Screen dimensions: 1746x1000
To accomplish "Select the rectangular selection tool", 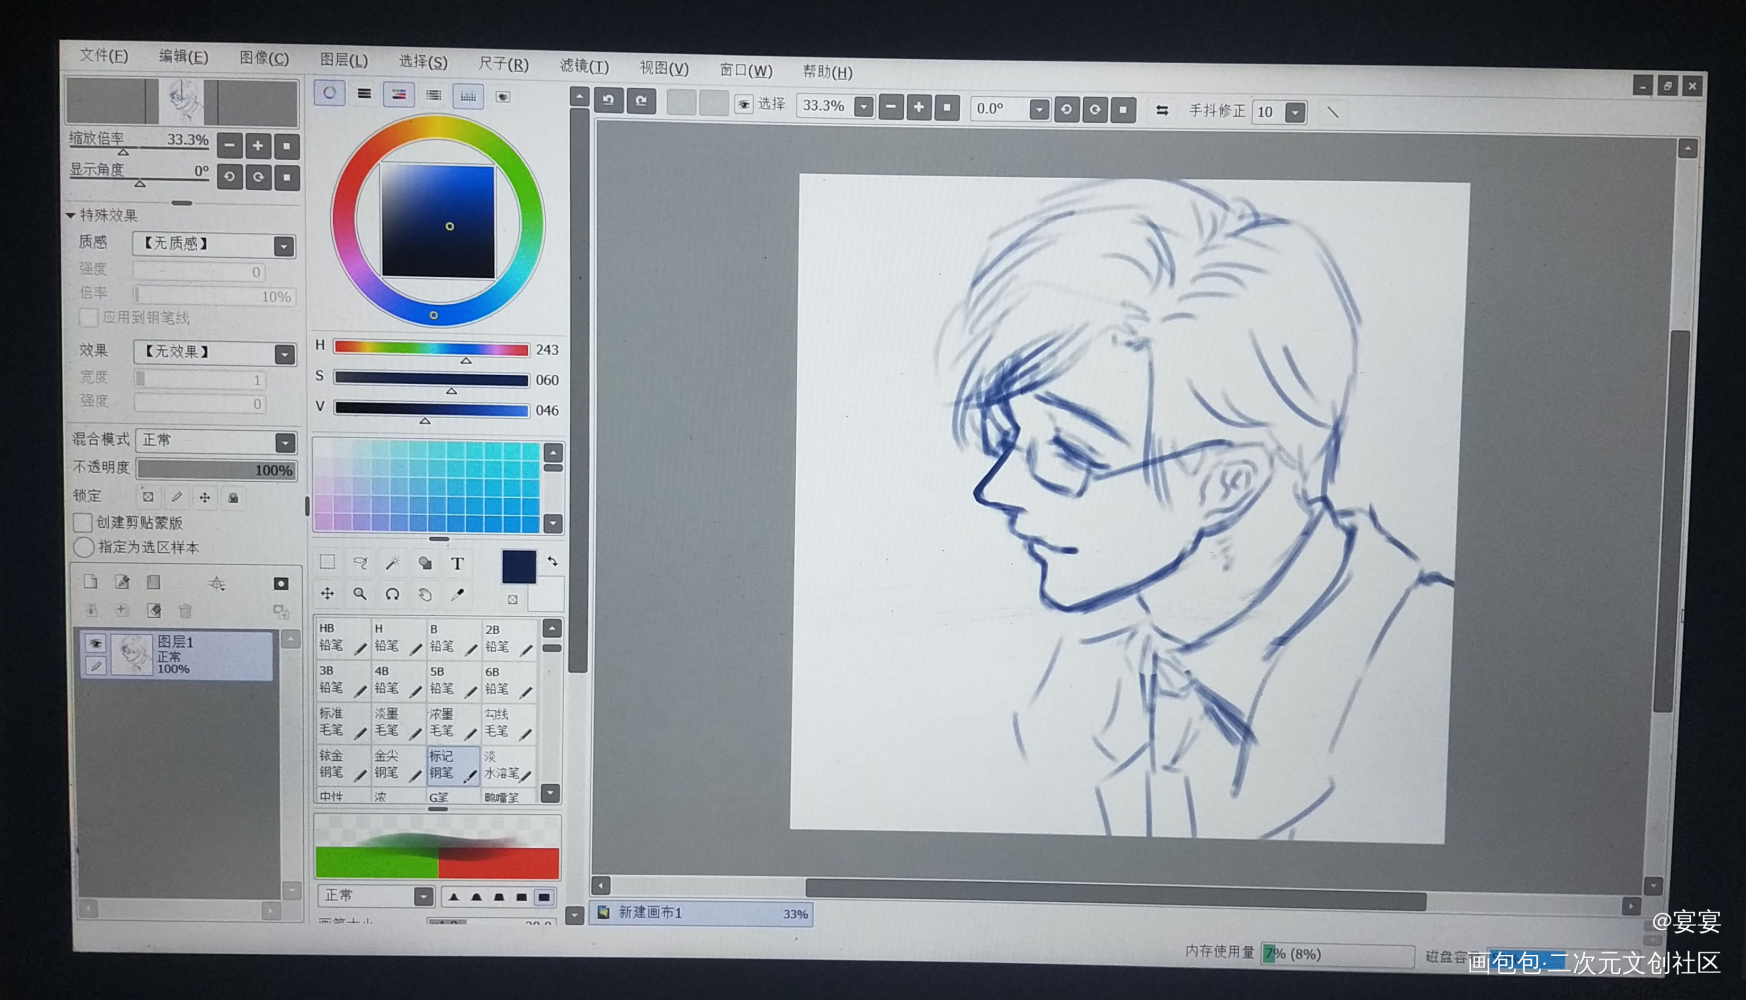I will pos(327,563).
